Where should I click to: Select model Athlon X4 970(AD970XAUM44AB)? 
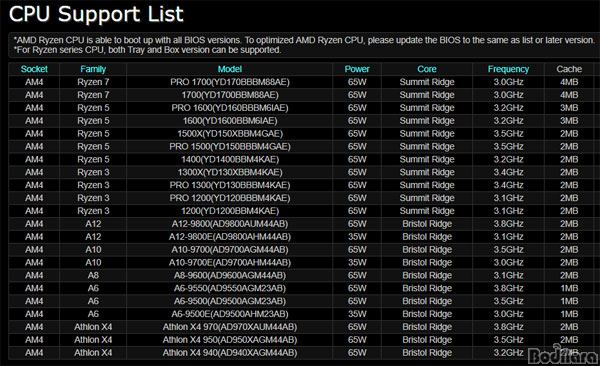(x=230, y=327)
